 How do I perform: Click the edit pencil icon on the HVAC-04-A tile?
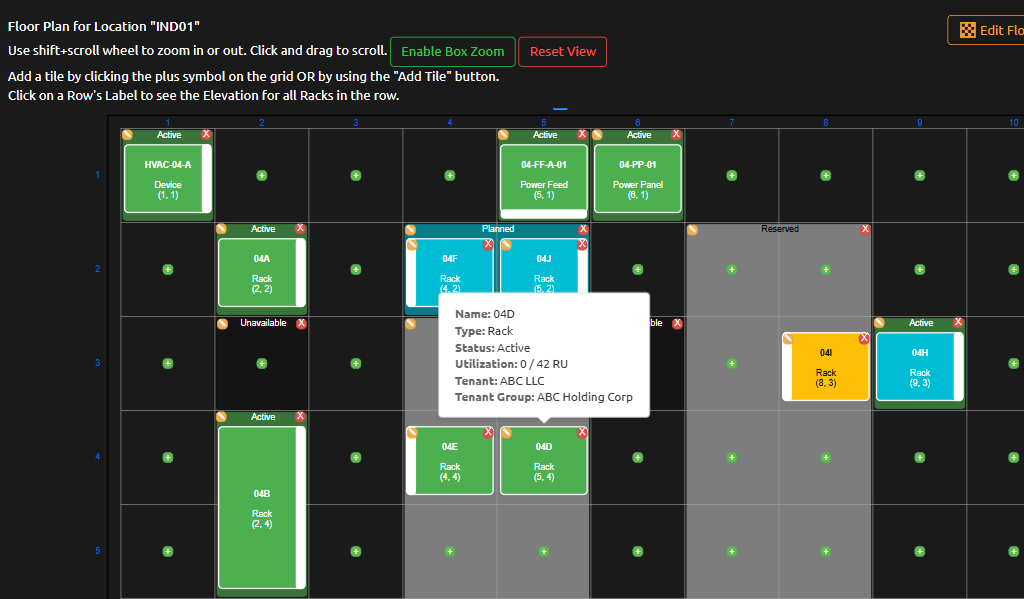(126, 133)
